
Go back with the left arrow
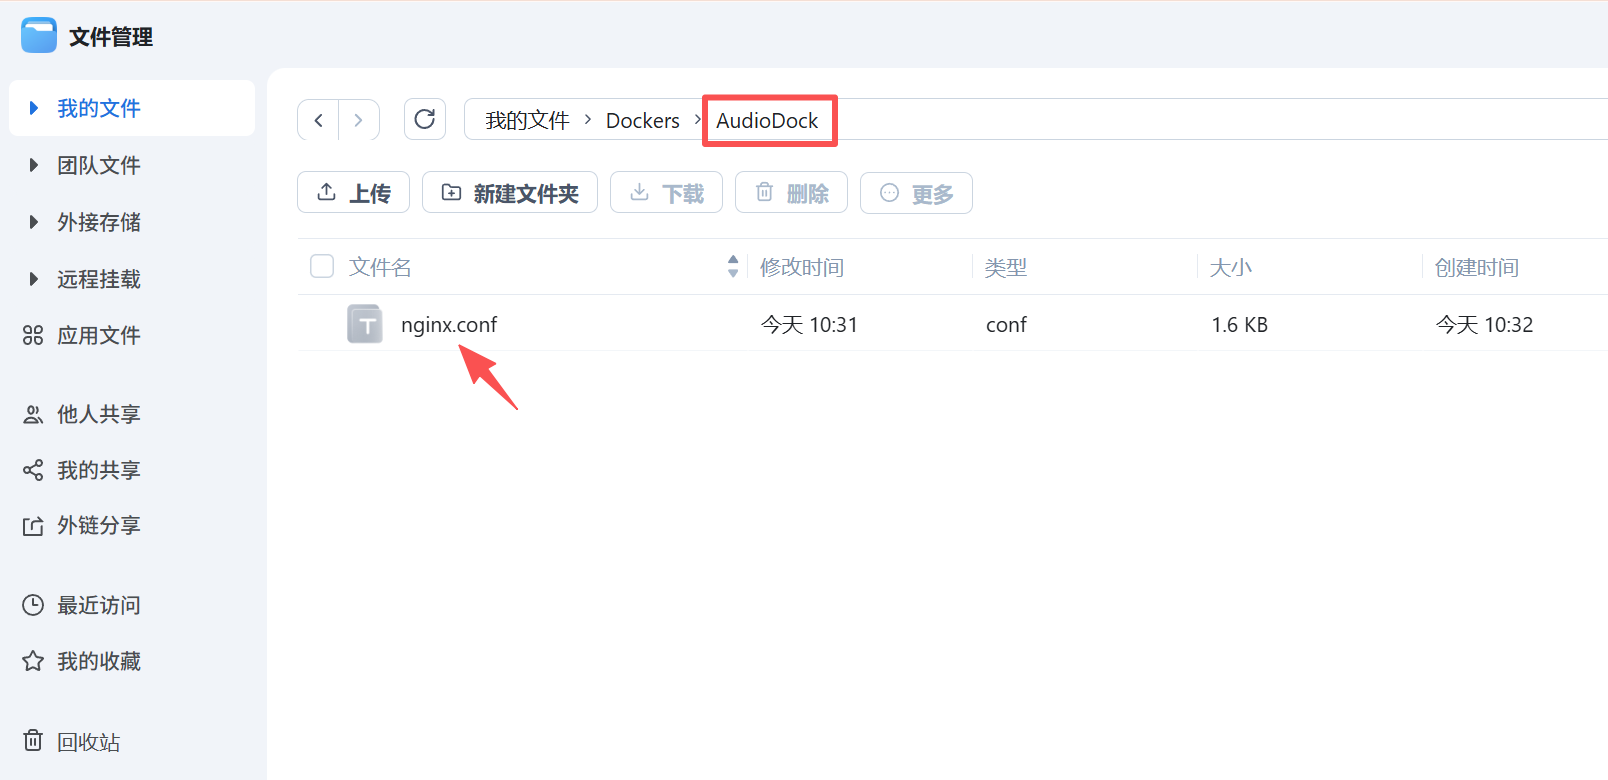[x=318, y=120]
